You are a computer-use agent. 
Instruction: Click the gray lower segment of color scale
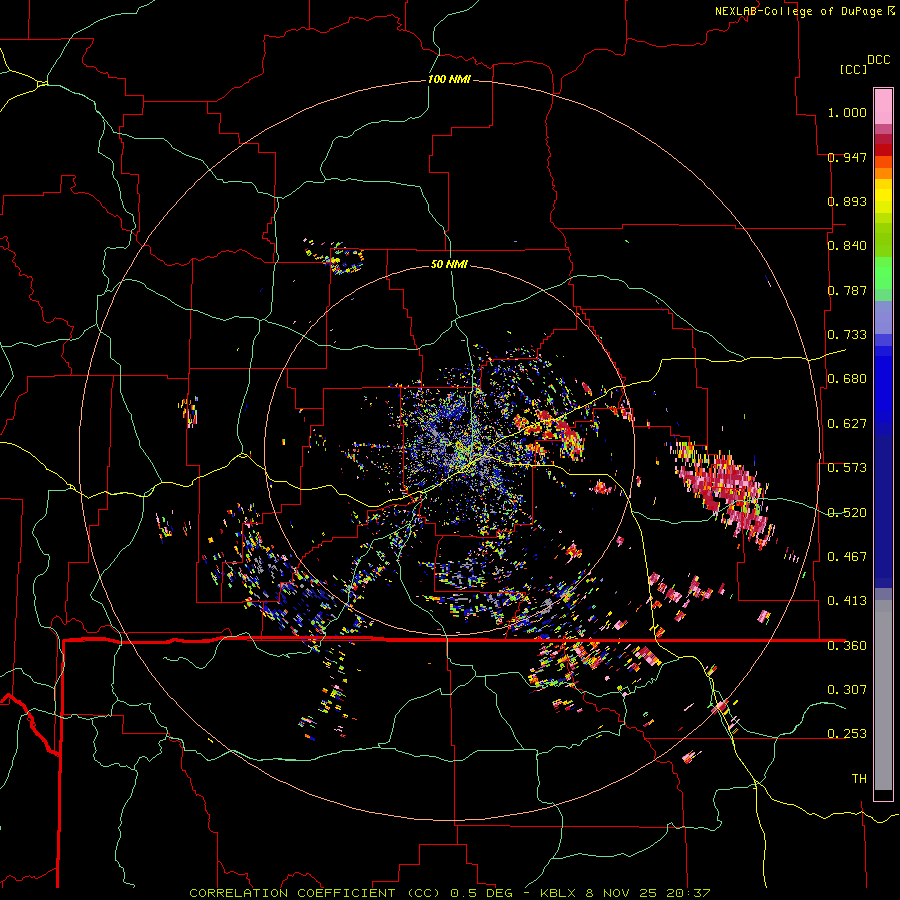[x=883, y=695]
